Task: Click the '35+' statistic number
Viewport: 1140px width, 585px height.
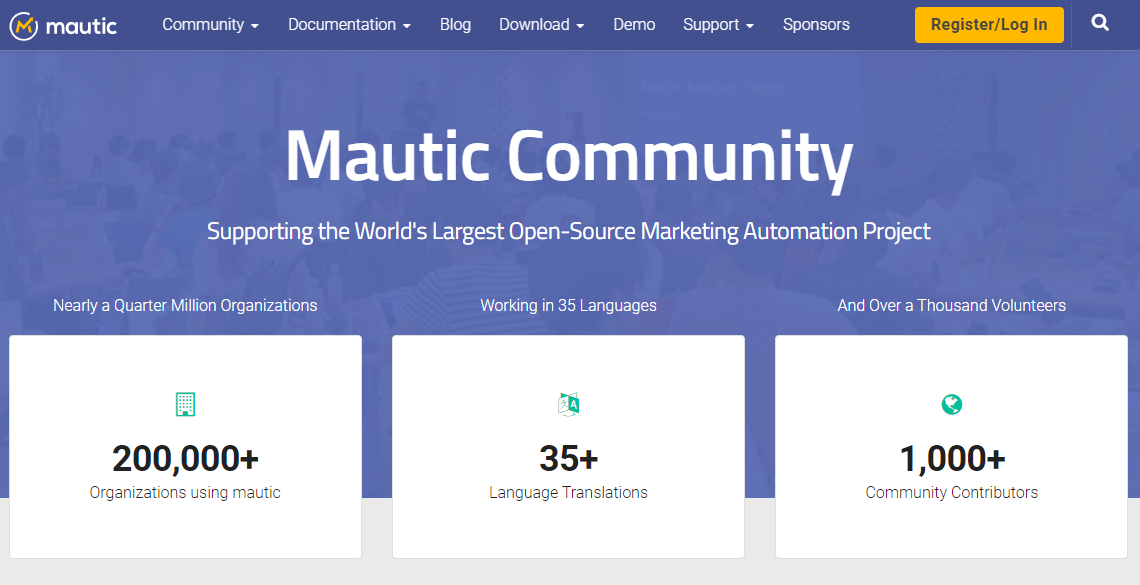Action: [569, 459]
